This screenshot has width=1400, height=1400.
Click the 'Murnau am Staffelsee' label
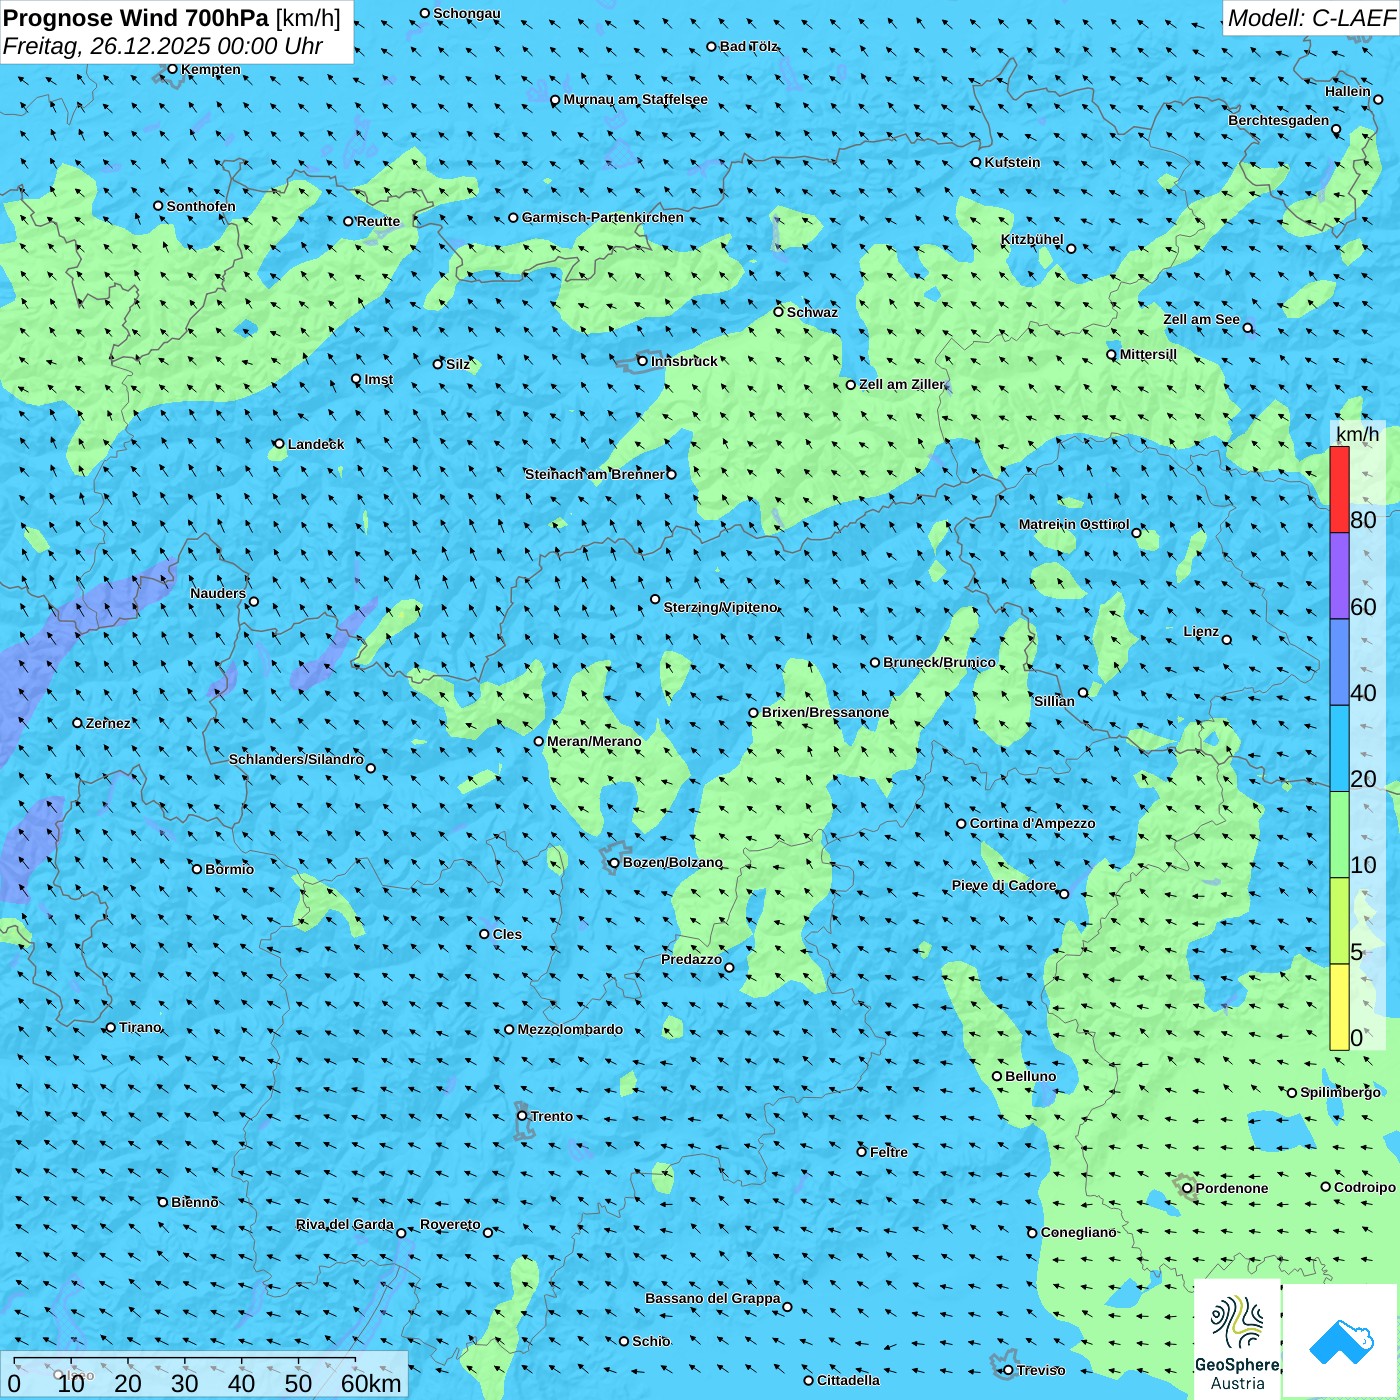click(636, 99)
